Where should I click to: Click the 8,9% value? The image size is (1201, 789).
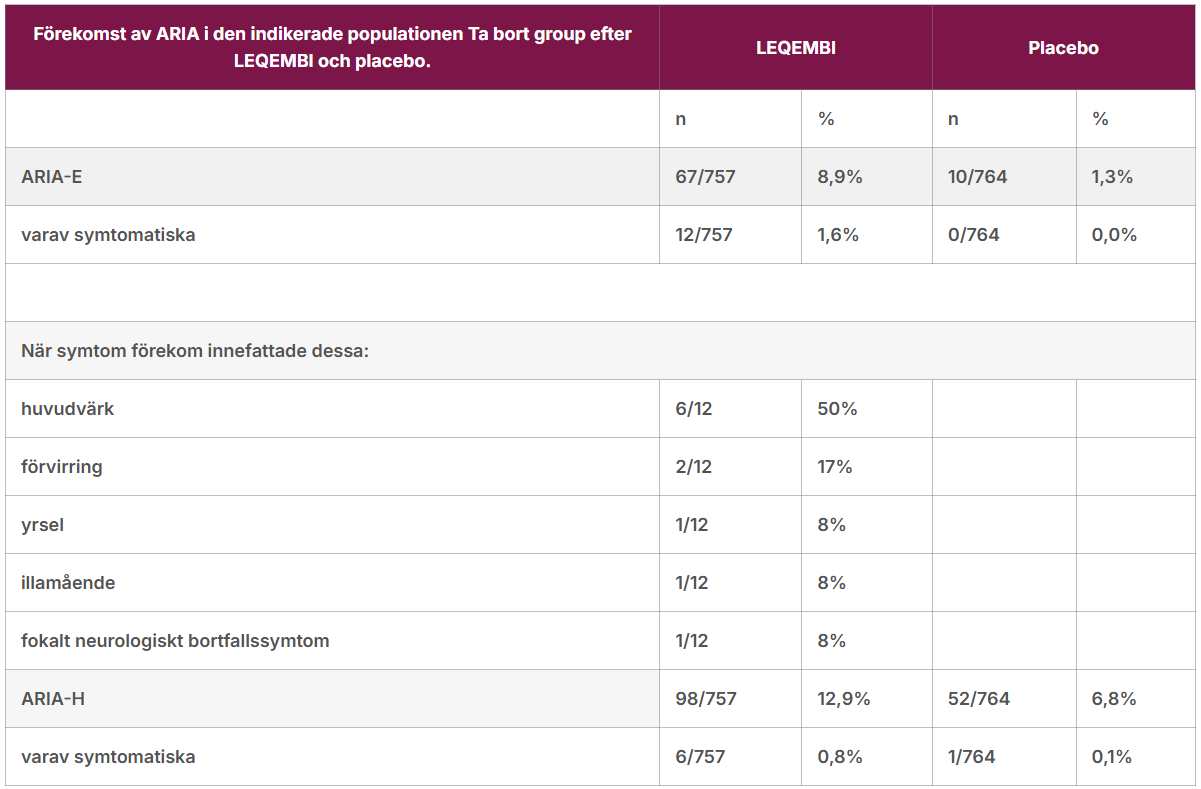tap(839, 177)
